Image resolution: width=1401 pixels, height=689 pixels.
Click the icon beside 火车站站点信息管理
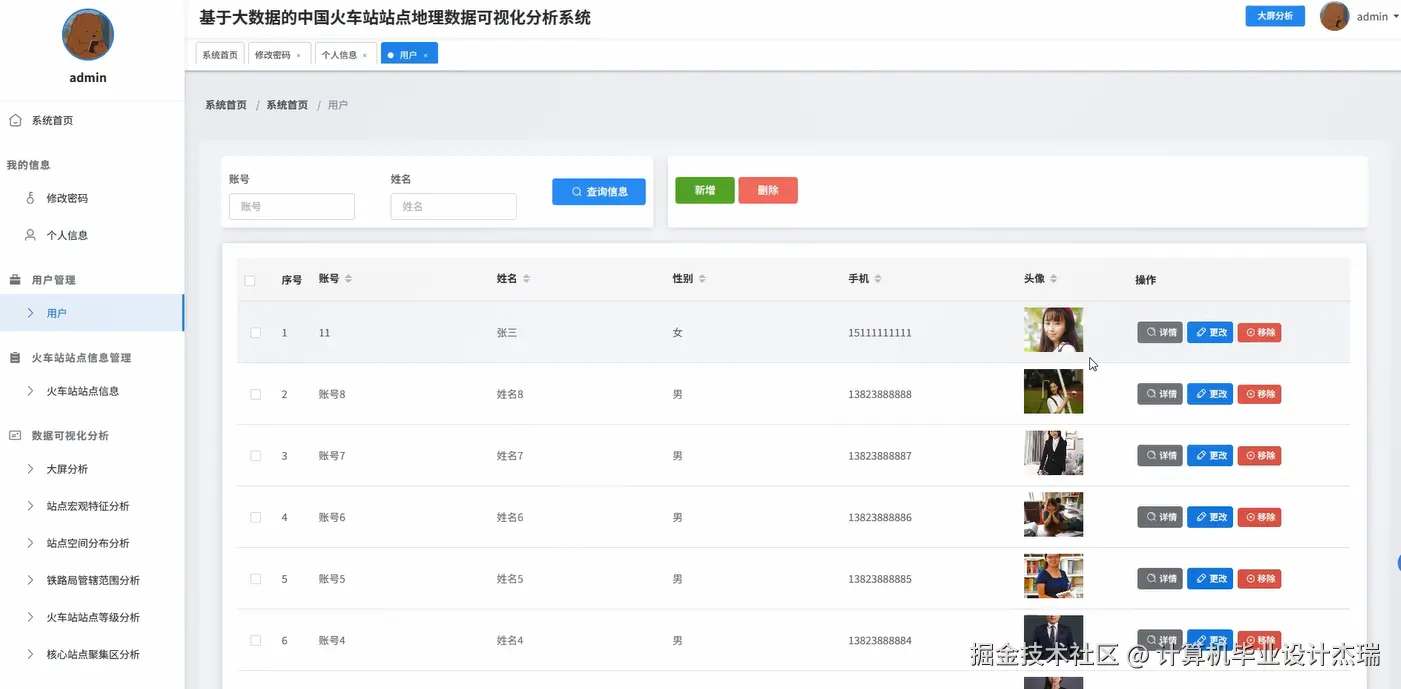point(15,357)
